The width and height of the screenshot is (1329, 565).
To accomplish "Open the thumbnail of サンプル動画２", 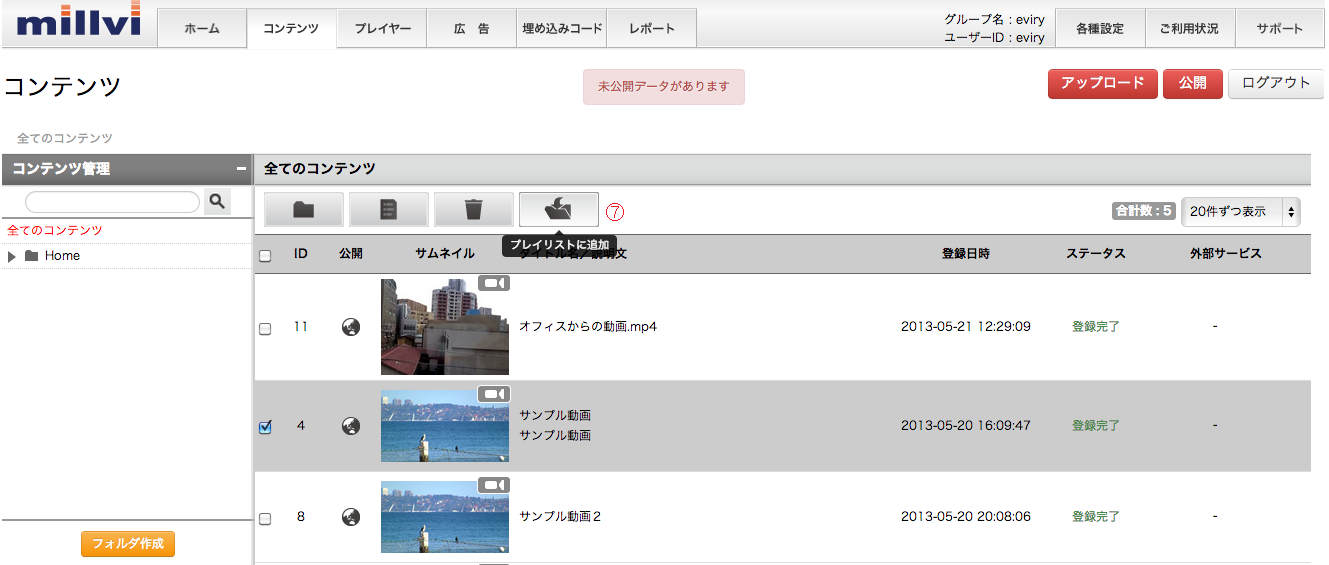I will coord(445,515).
